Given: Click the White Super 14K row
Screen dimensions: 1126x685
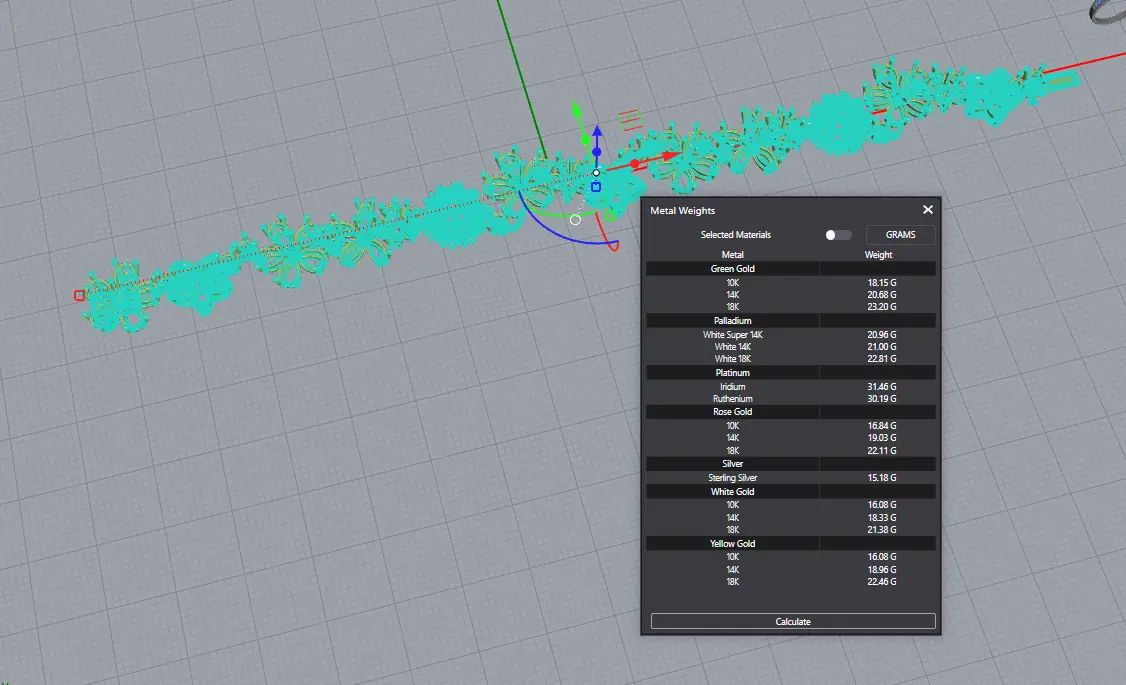Looking at the screenshot, I should pos(791,335).
